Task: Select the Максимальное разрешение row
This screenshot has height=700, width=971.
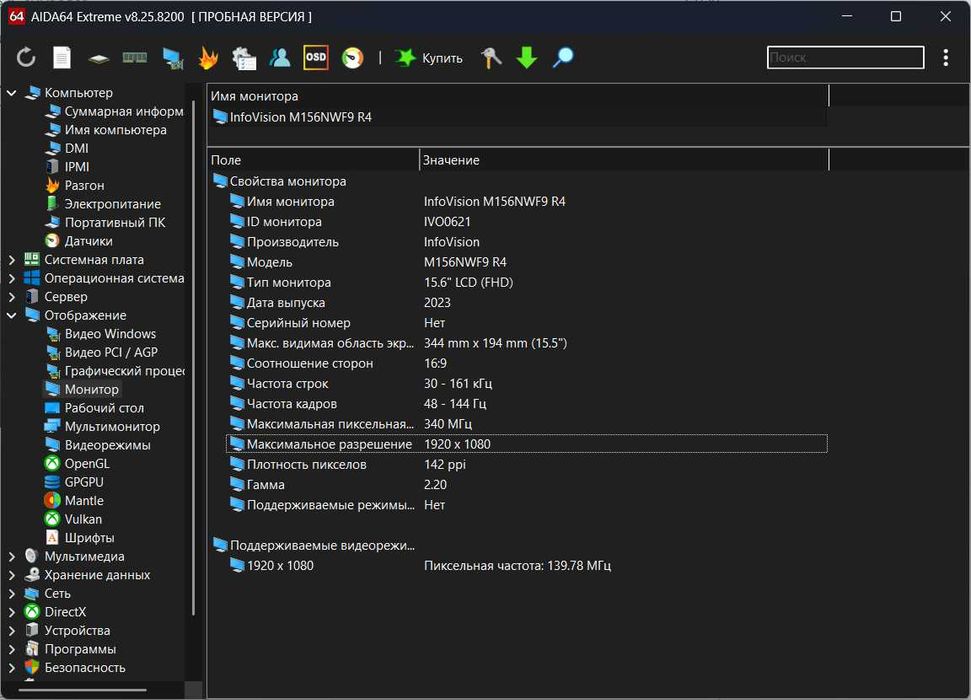Action: coord(527,444)
